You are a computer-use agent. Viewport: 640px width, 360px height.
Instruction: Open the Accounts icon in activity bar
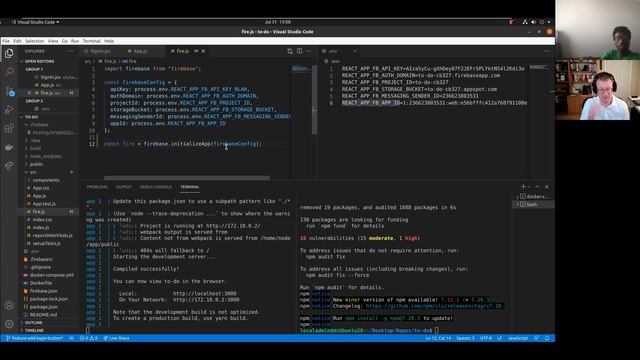9,305
